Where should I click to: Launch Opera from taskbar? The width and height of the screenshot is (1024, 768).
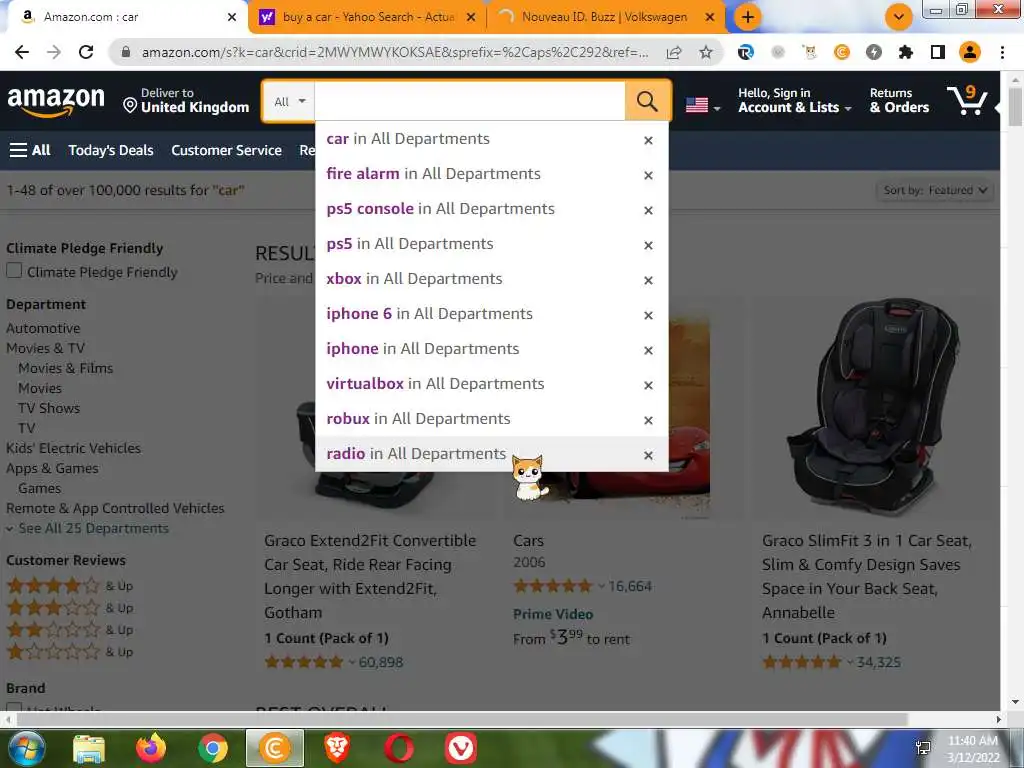pyautogui.click(x=398, y=748)
